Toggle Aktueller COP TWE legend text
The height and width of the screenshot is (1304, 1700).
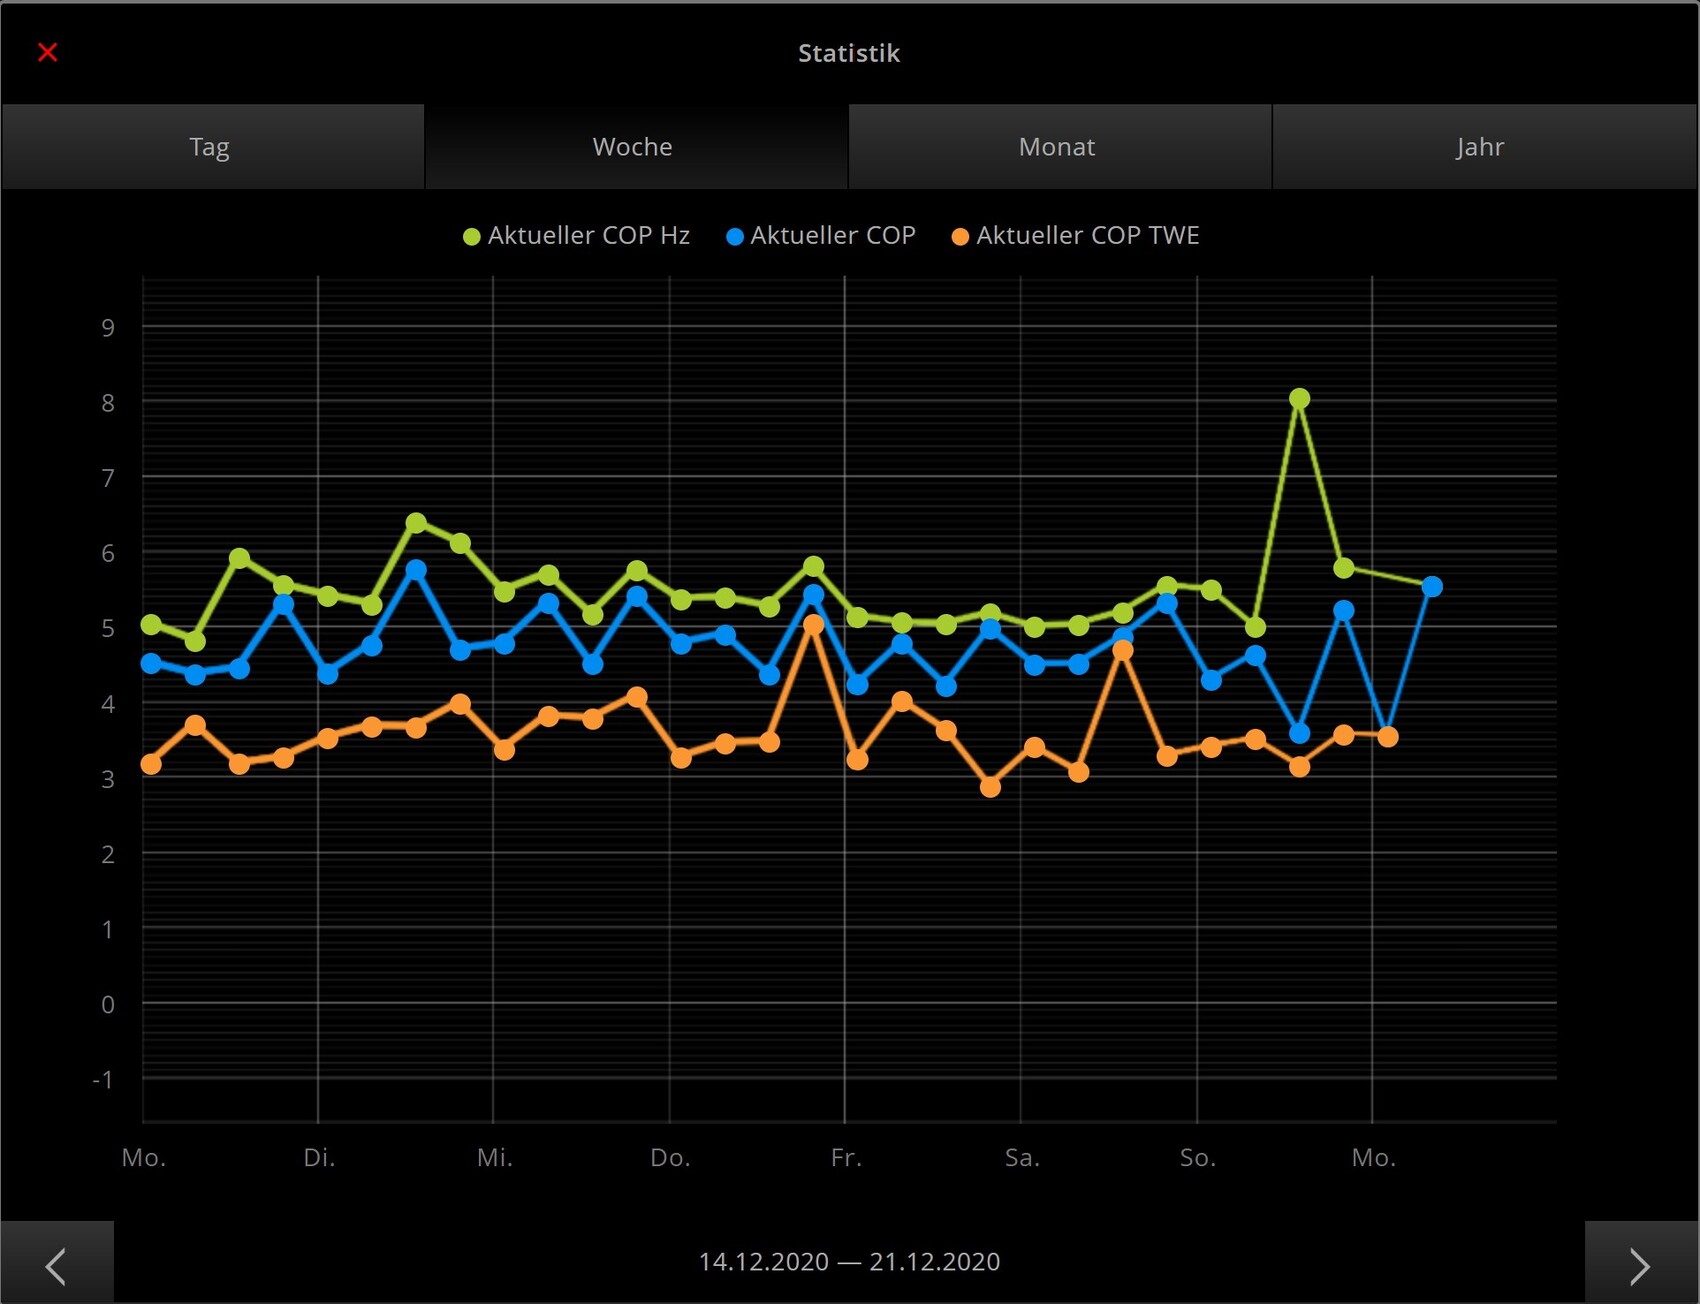pyautogui.click(x=1087, y=236)
